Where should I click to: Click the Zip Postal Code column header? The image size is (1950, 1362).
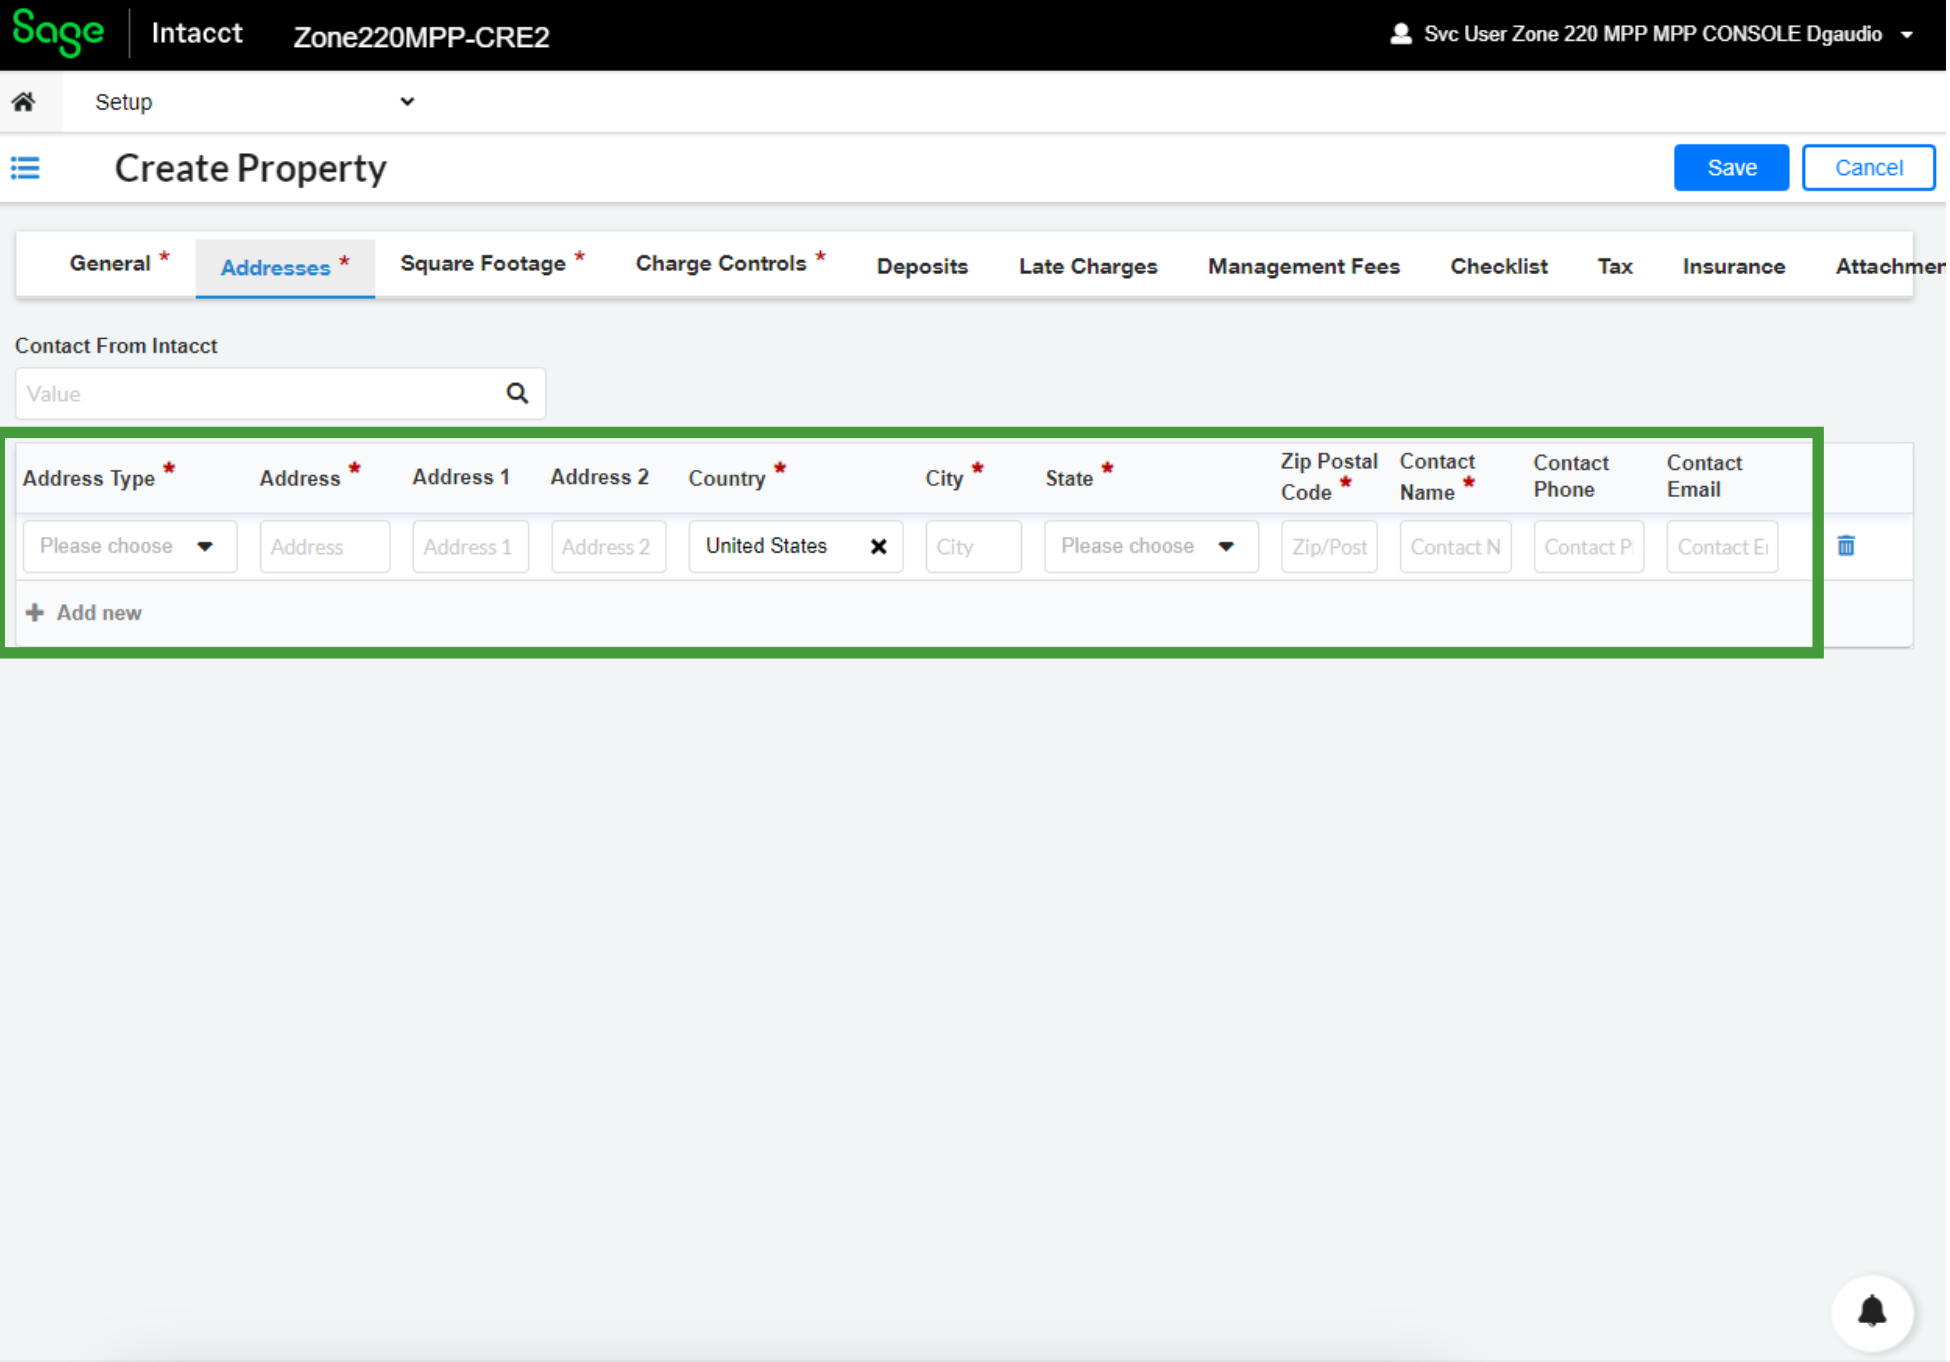(1329, 477)
